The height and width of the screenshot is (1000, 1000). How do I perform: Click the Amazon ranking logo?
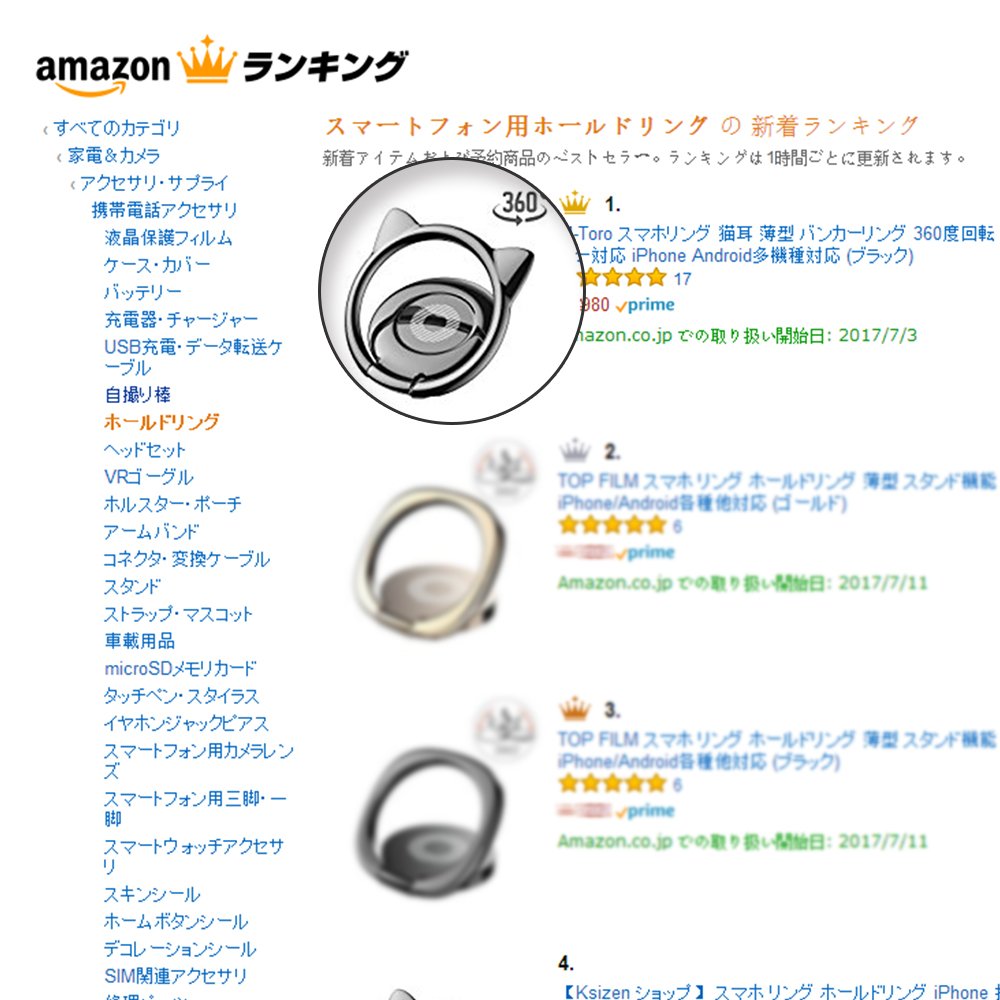coord(221,67)
